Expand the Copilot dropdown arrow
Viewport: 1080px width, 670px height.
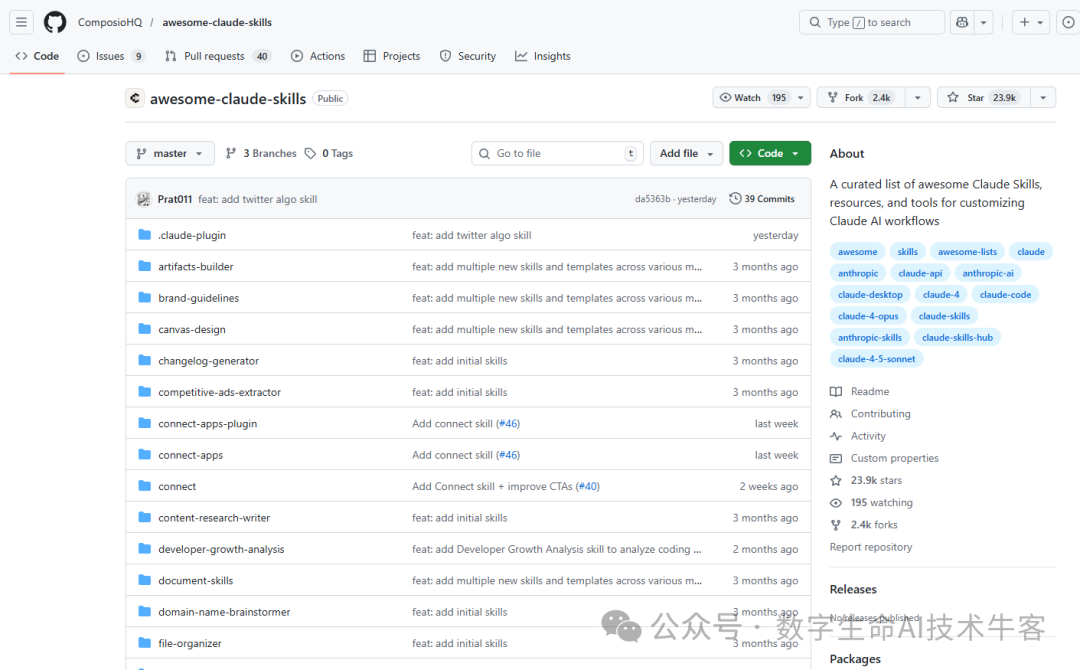(x=984, y=22)
